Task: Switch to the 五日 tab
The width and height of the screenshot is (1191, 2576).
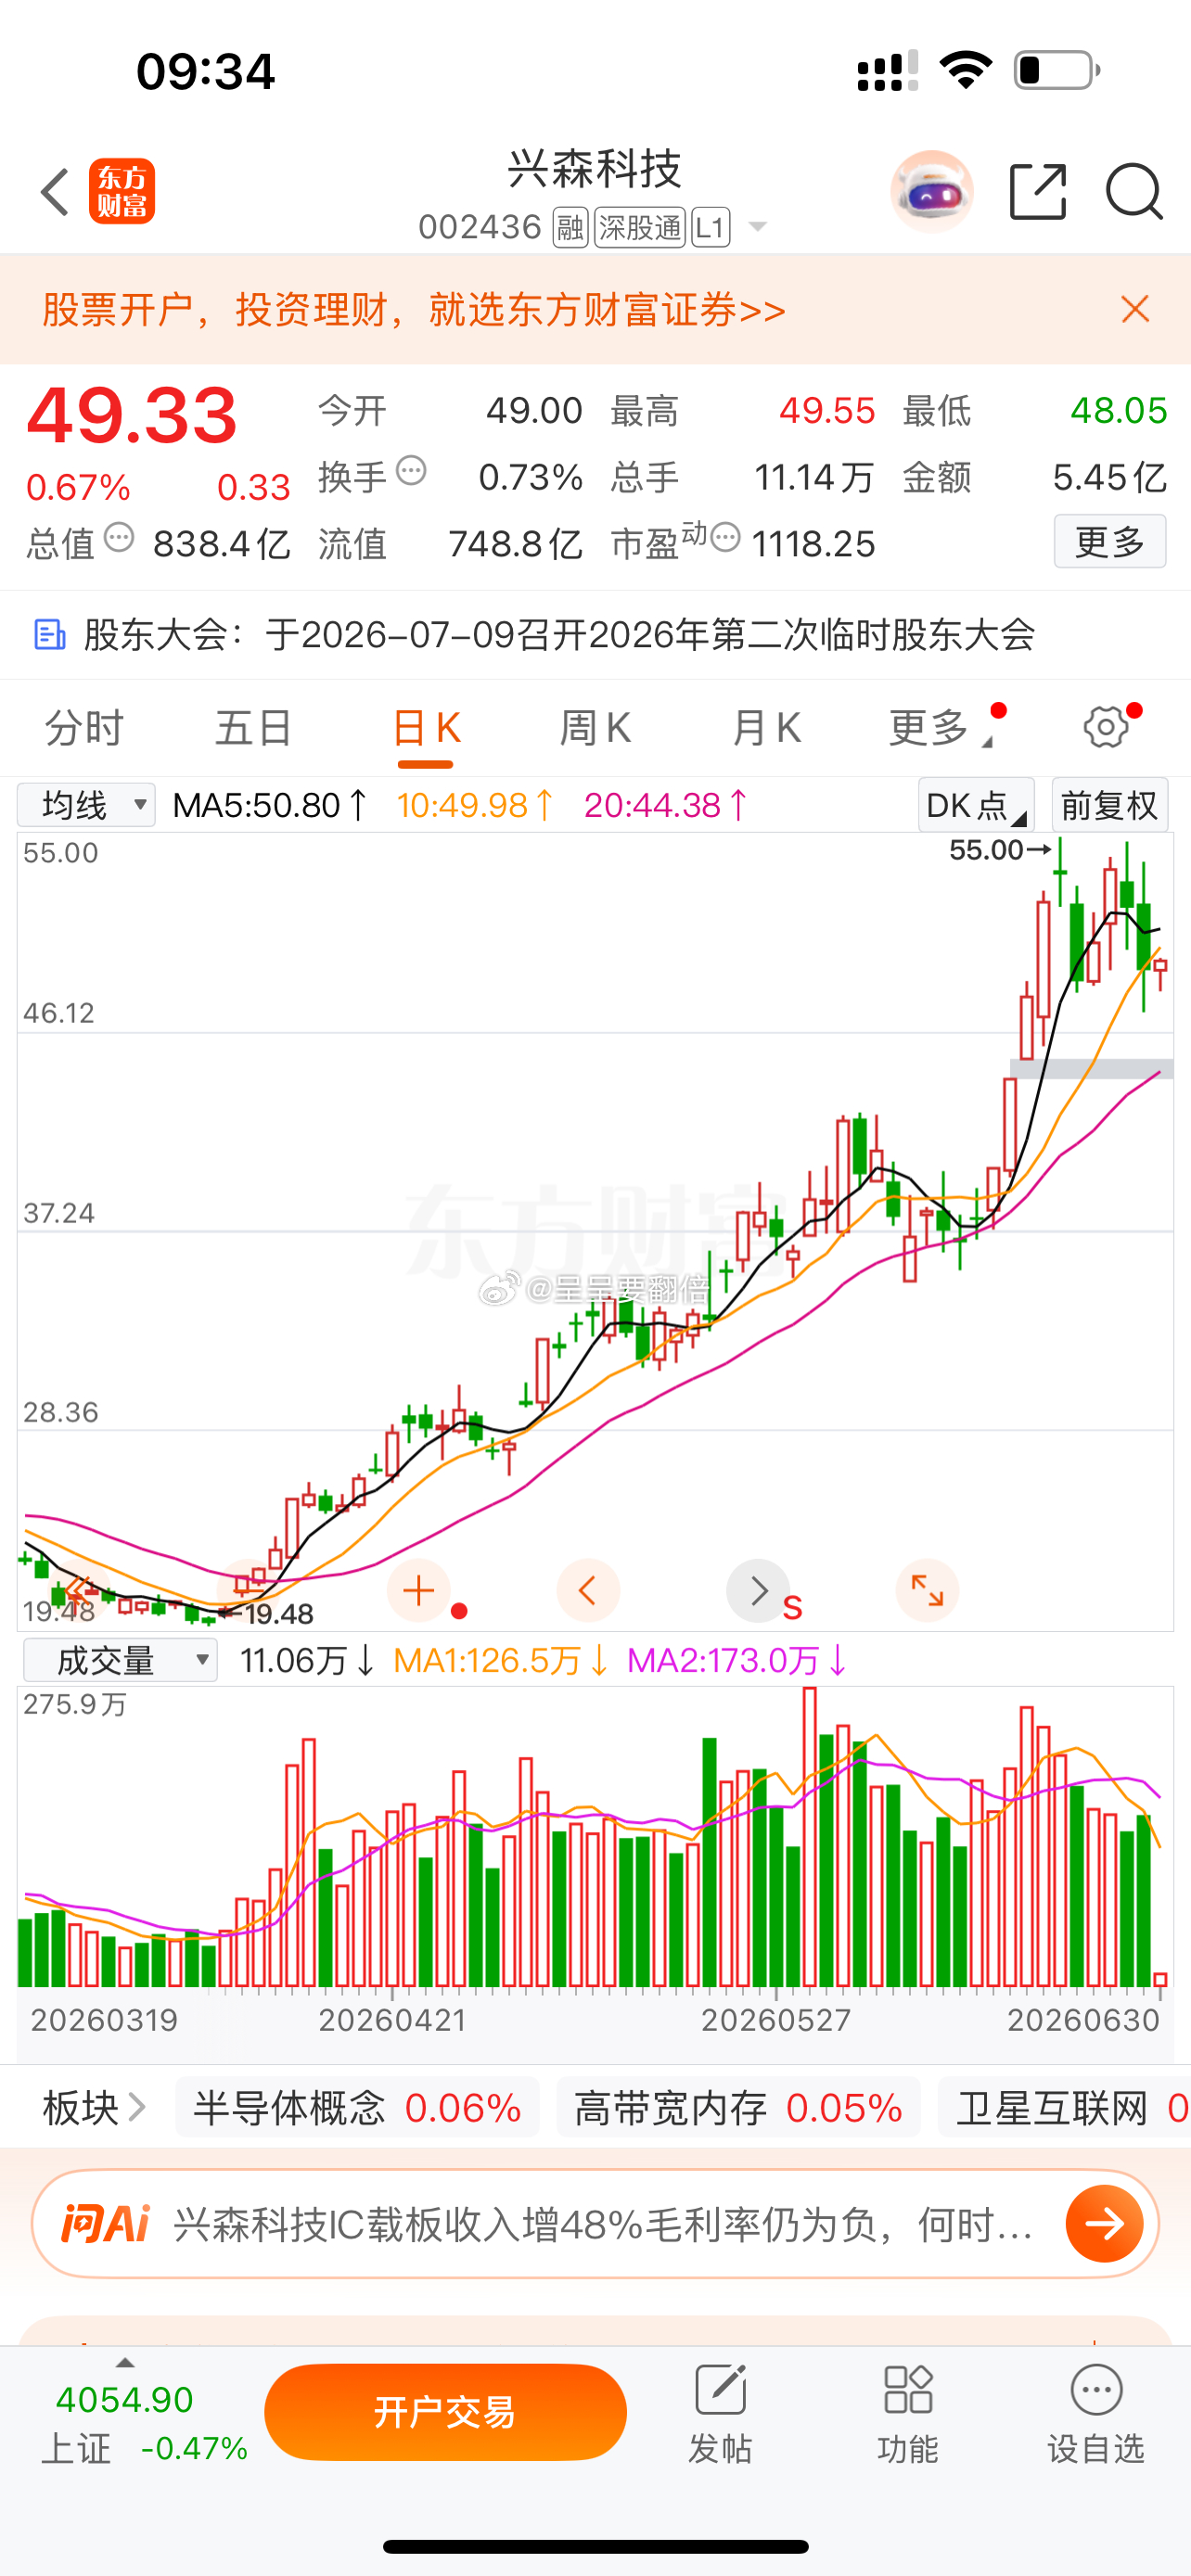Action: tap(254, 727)
